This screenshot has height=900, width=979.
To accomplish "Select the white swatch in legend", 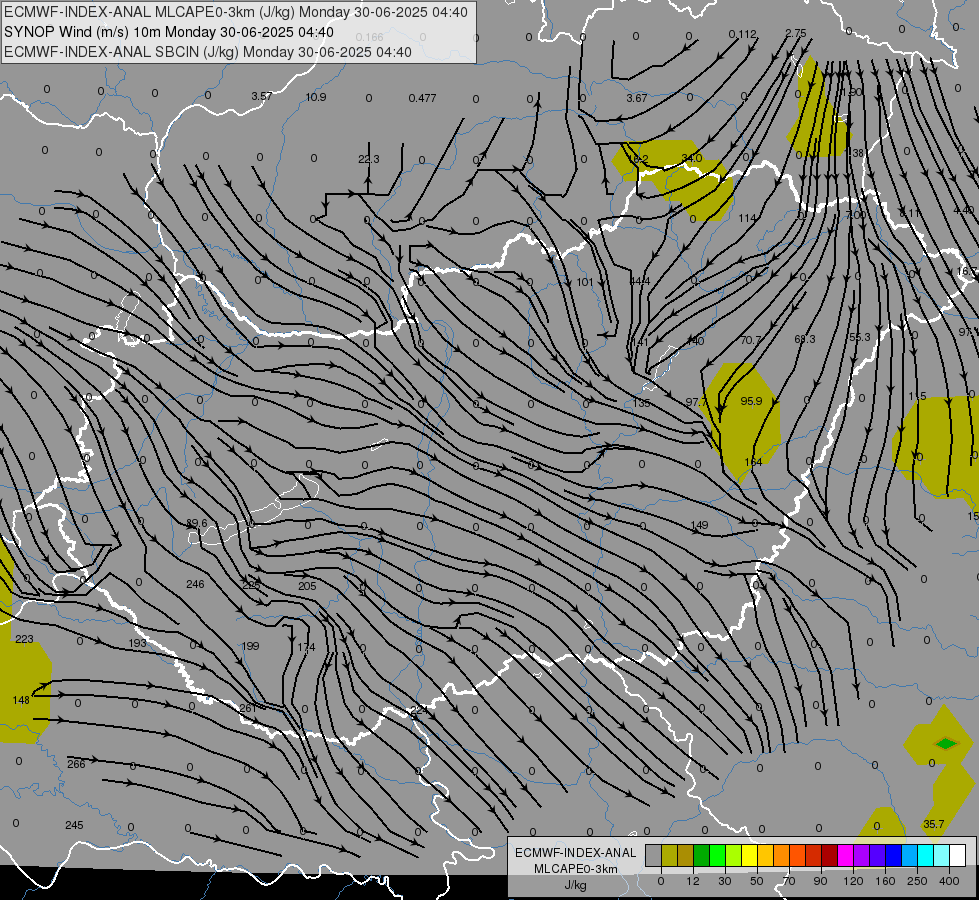I will click(x=957, y=855).
